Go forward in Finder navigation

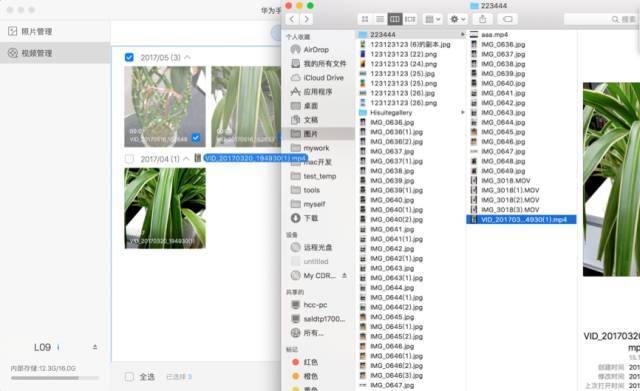(306, 19)
